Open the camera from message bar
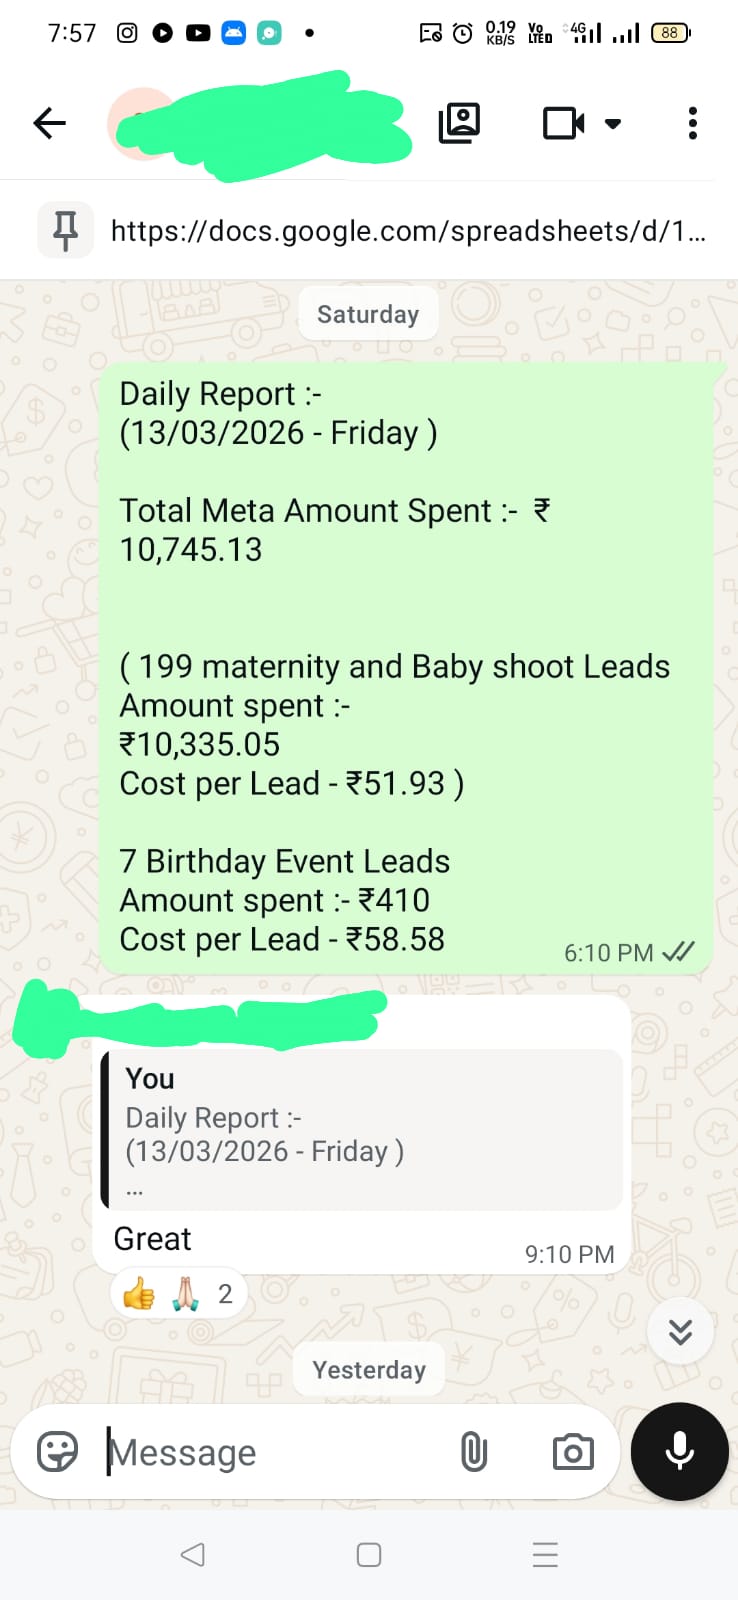The width and height of the screenshot is (738, 1600). pyautogui.click(x=573, y=1451)
